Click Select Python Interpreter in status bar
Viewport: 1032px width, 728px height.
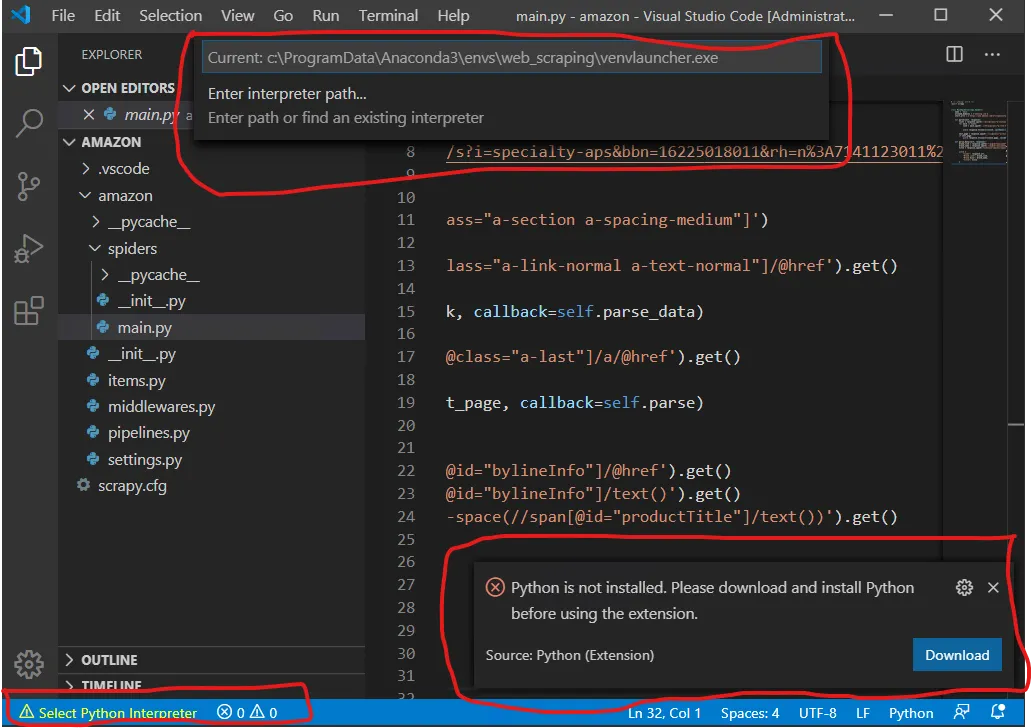click(109, 712)
